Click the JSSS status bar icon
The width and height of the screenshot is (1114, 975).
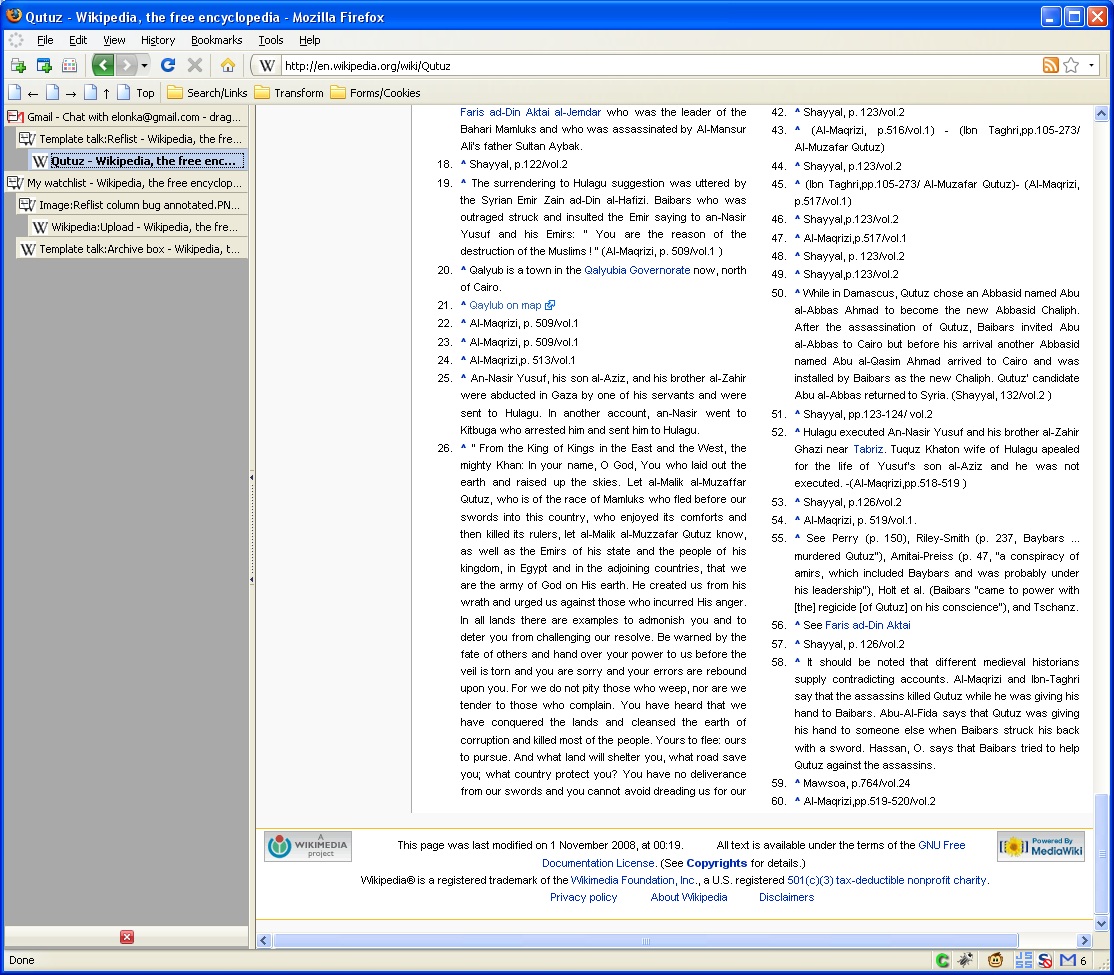click(x=1024, y=960)
